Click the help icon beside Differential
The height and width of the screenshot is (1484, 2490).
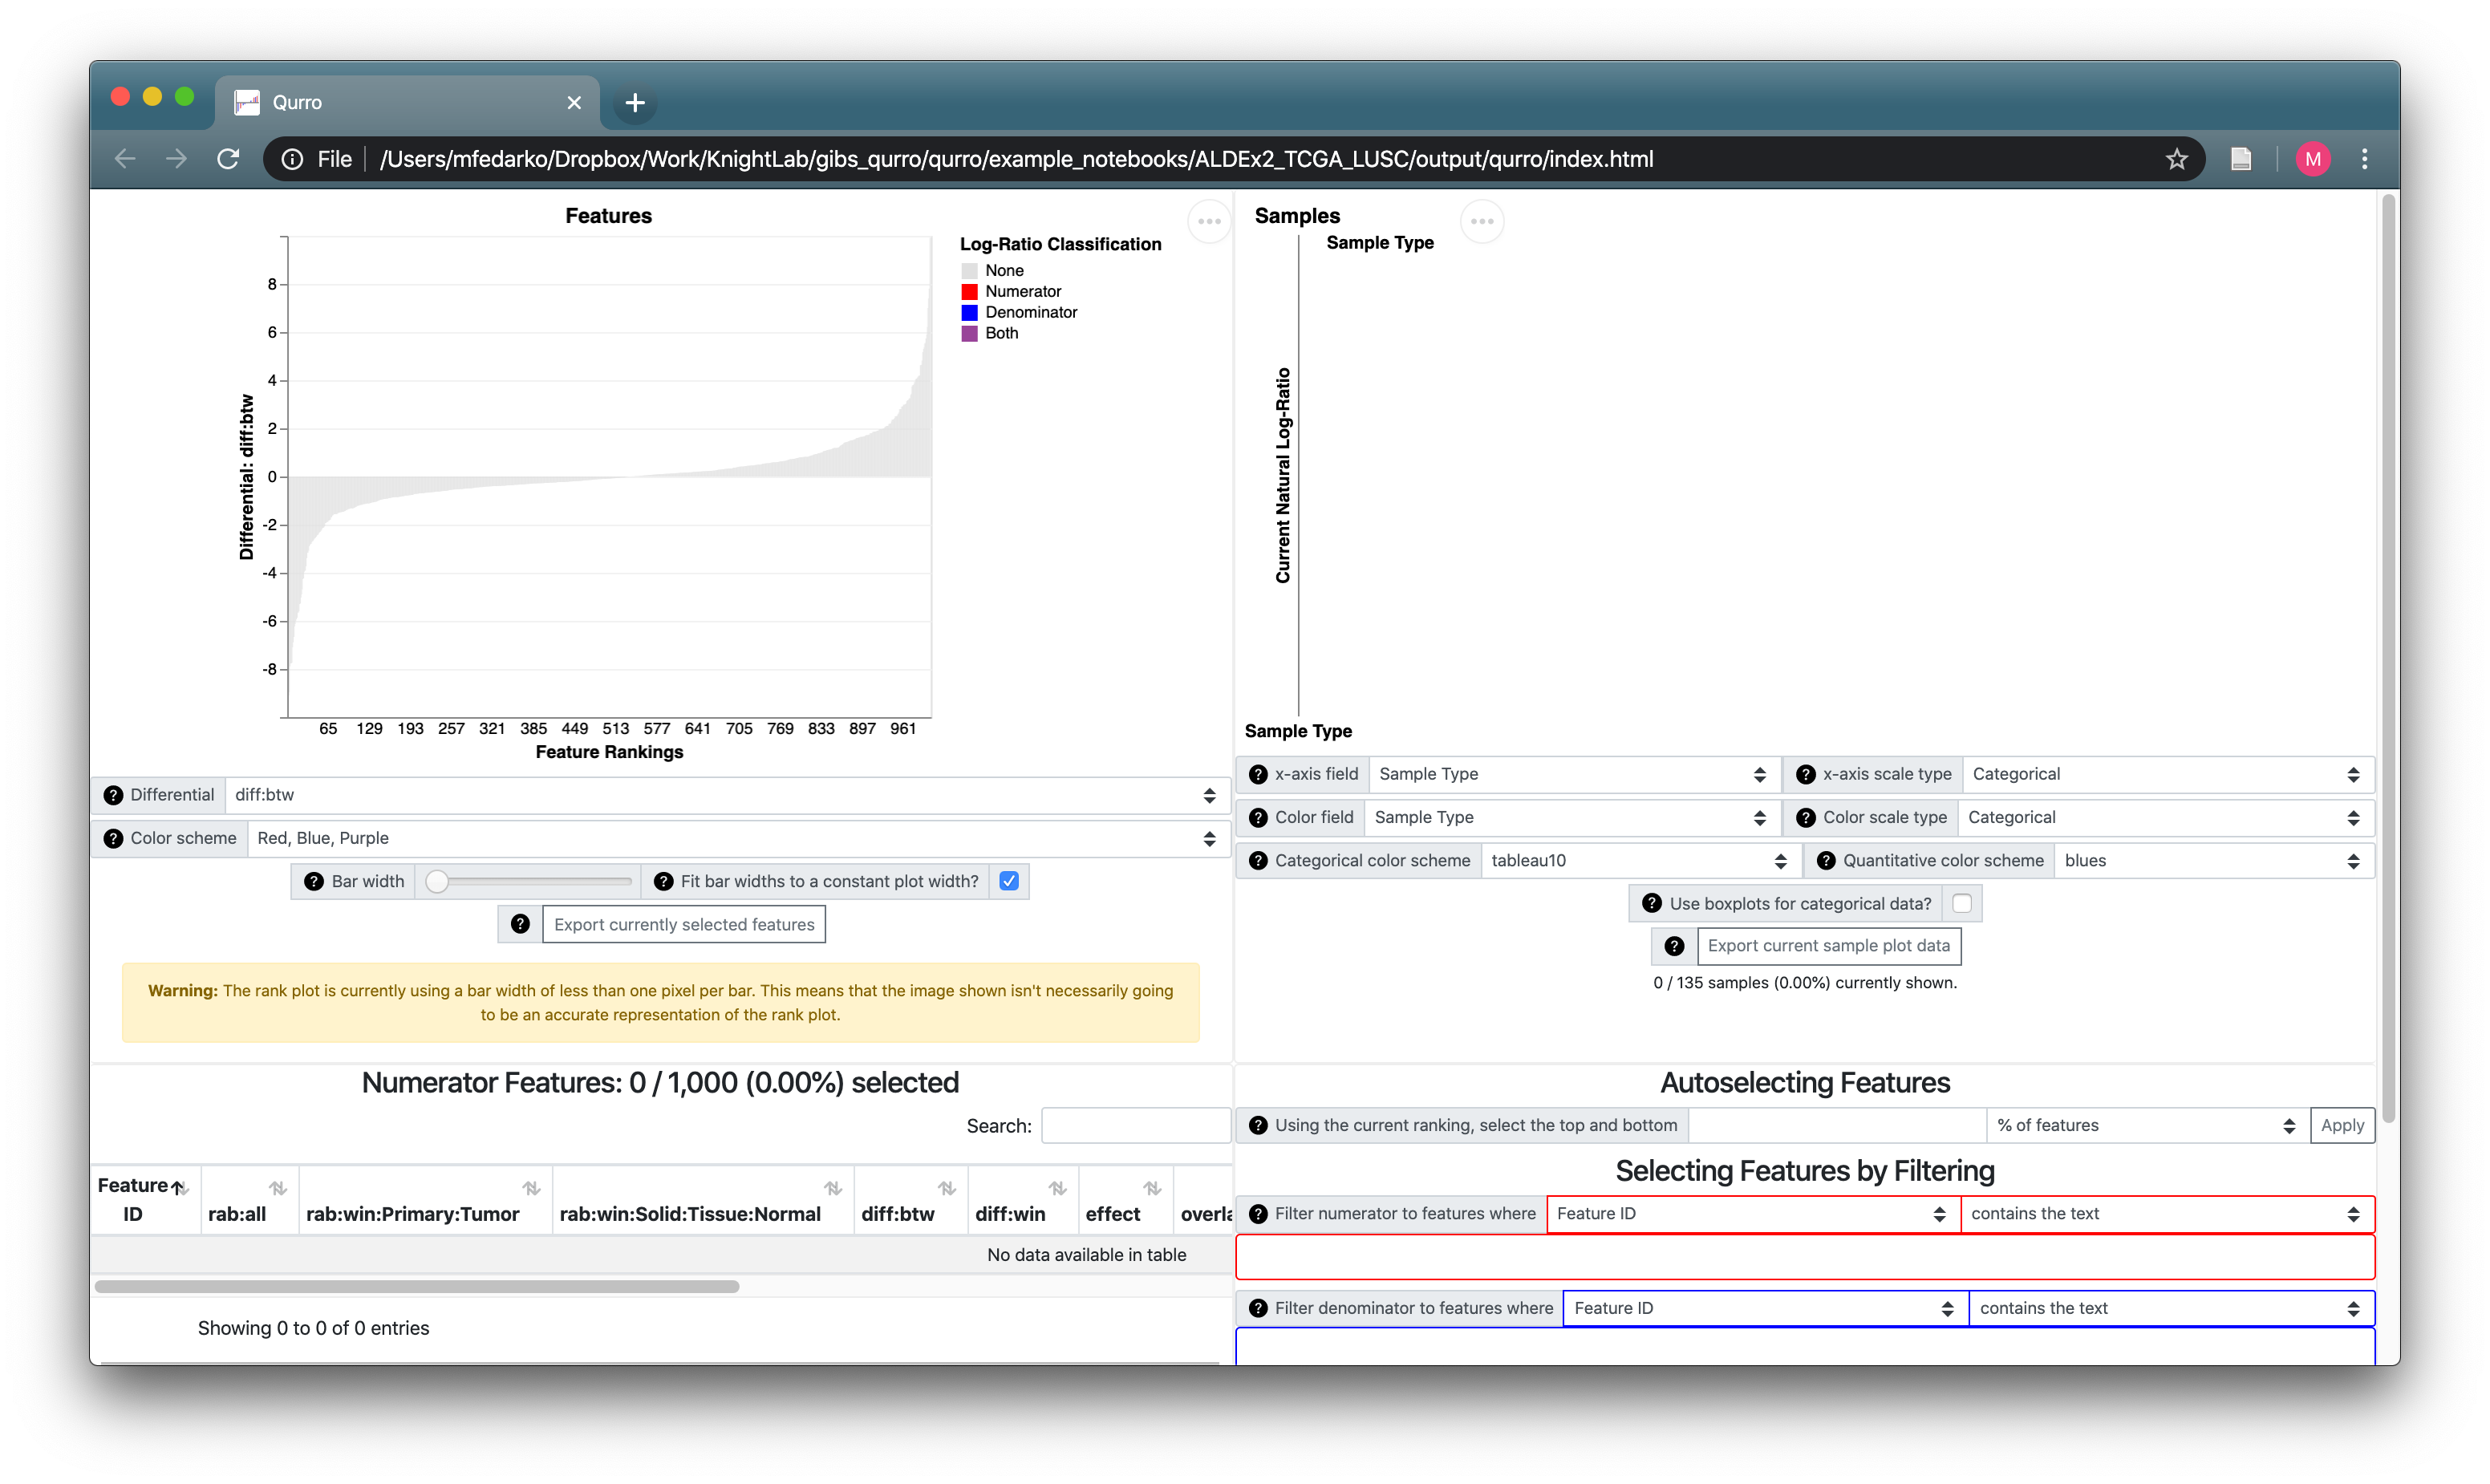click(113, 795)
